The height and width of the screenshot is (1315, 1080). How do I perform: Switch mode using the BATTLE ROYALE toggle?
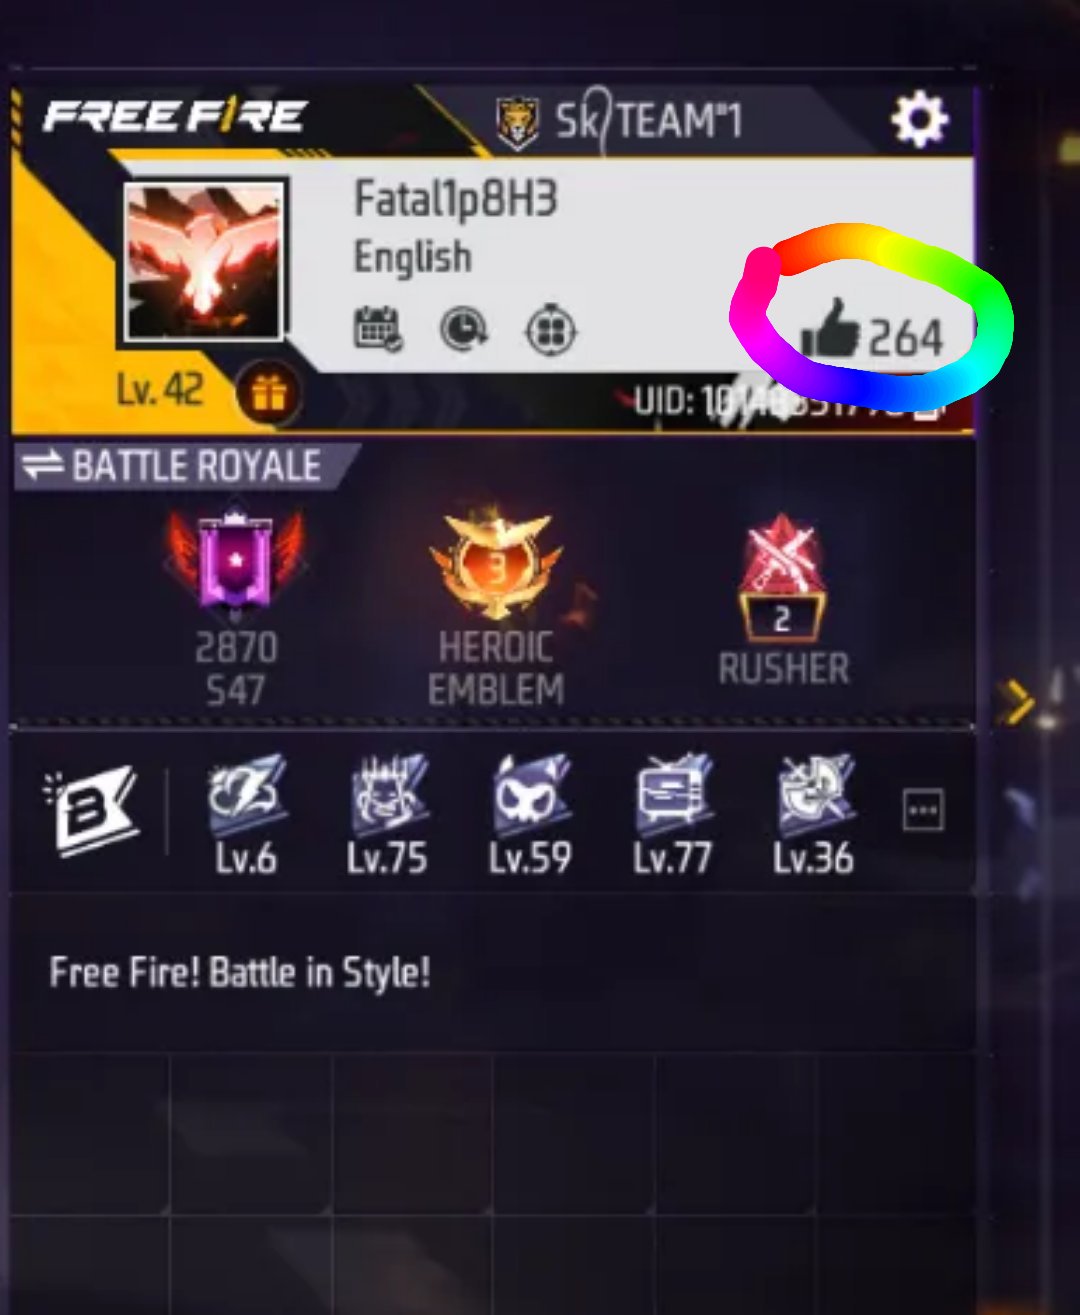point(172,466)
